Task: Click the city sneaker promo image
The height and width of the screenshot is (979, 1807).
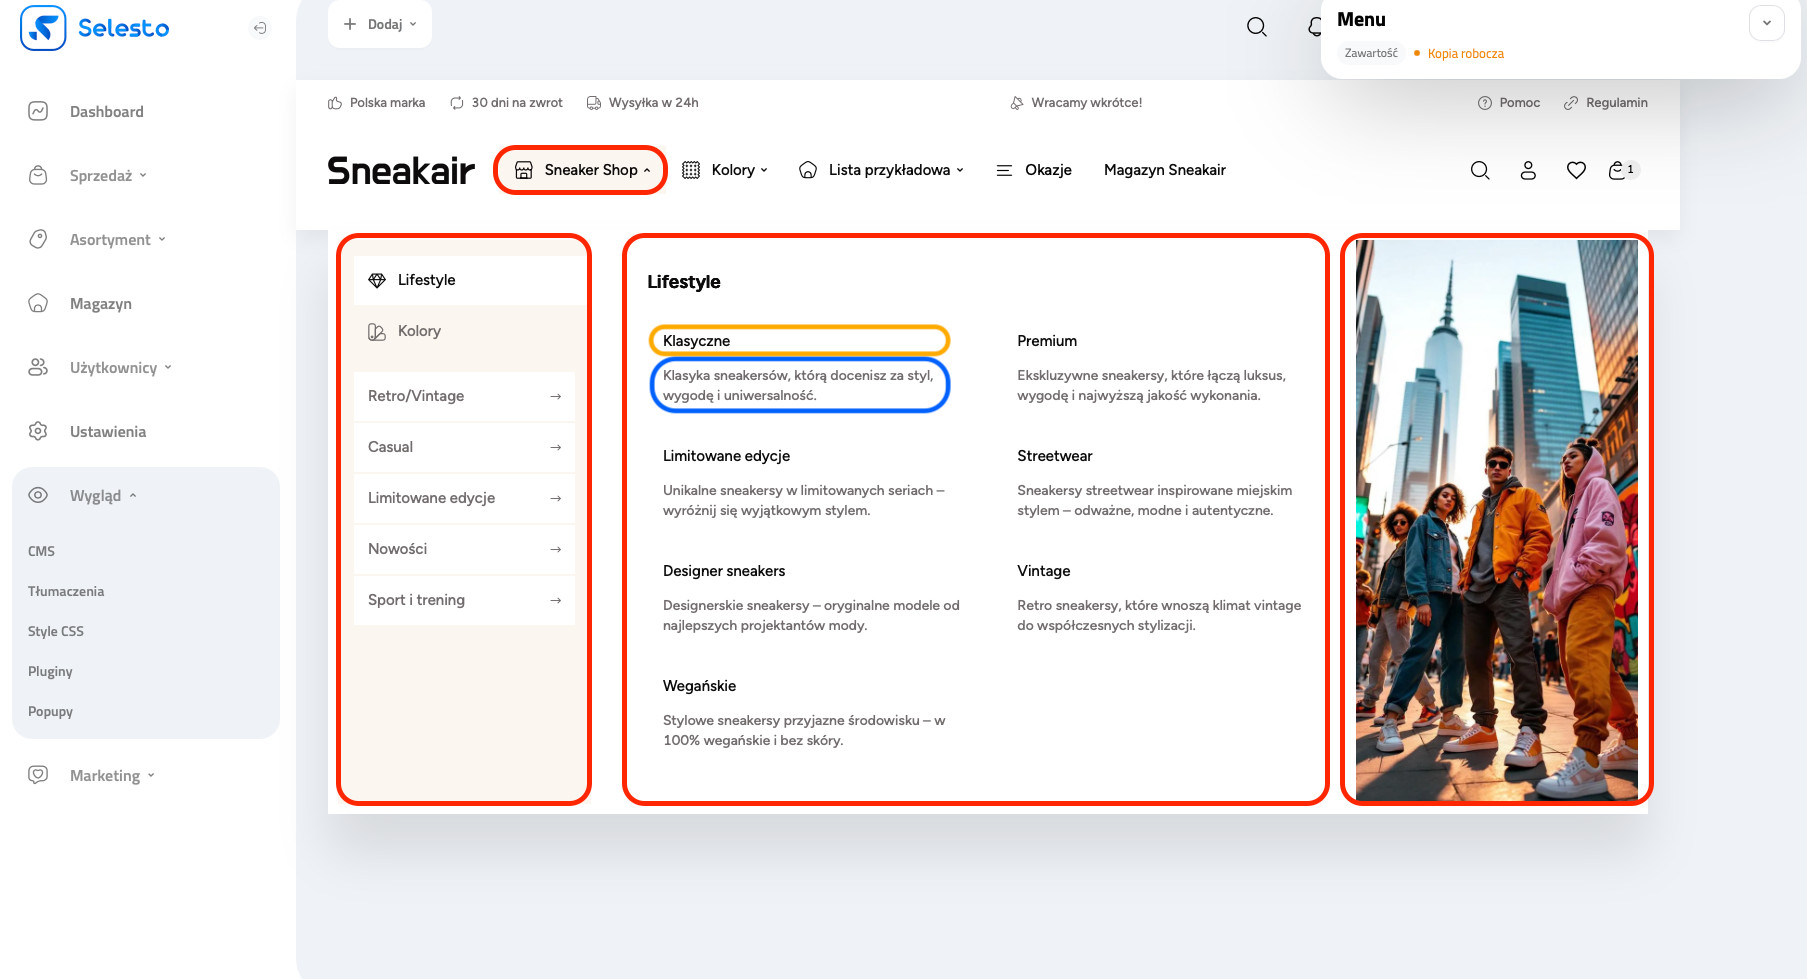Action: 1496,520
